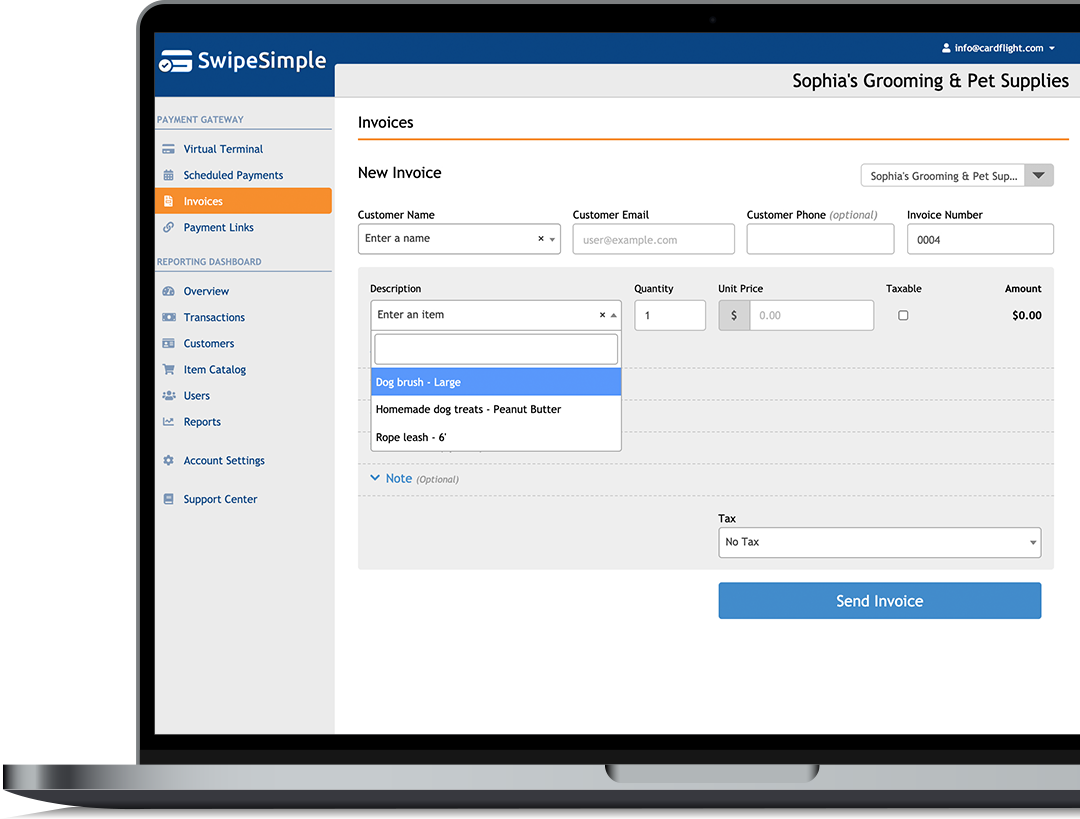Clear the Customer Name field with the x
Screen dimensions: 1080x819
click(x=541, y=238)
